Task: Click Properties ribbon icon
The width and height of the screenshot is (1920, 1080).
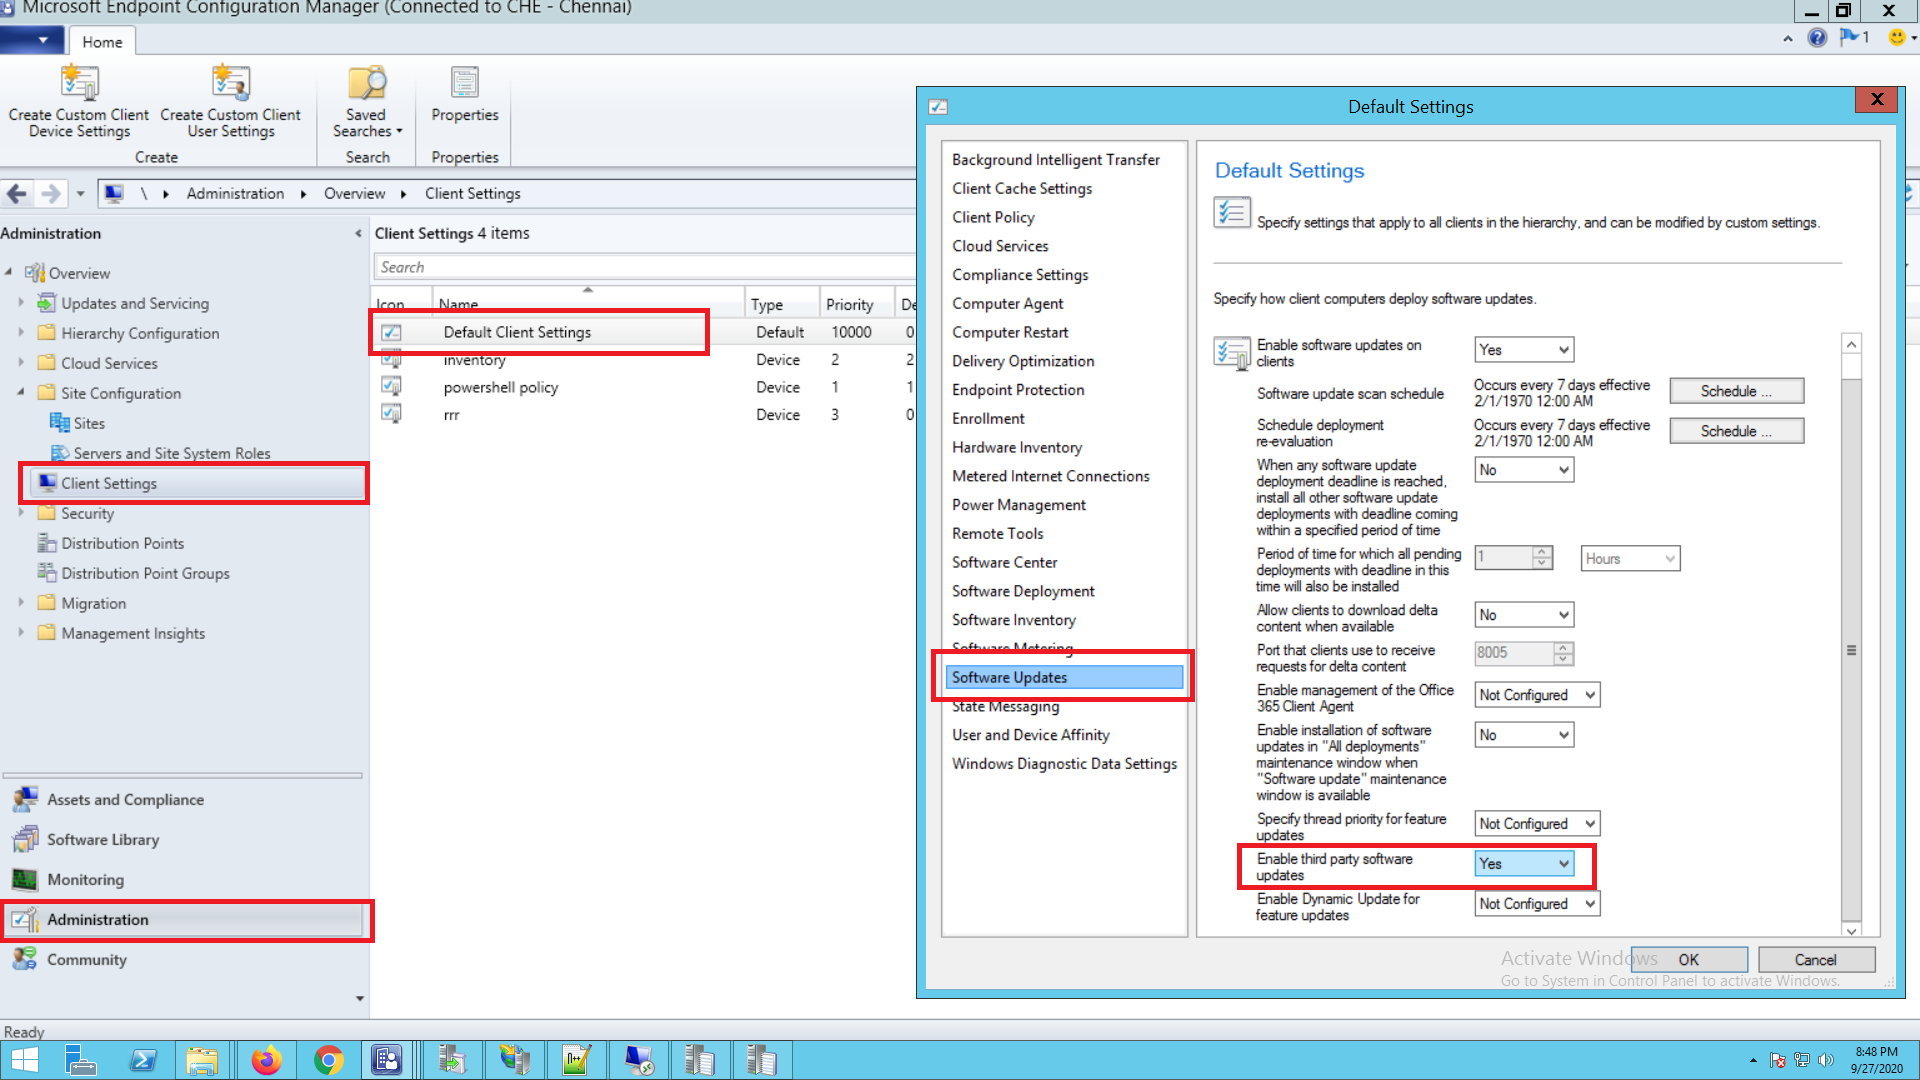Action: pos(464,84)
